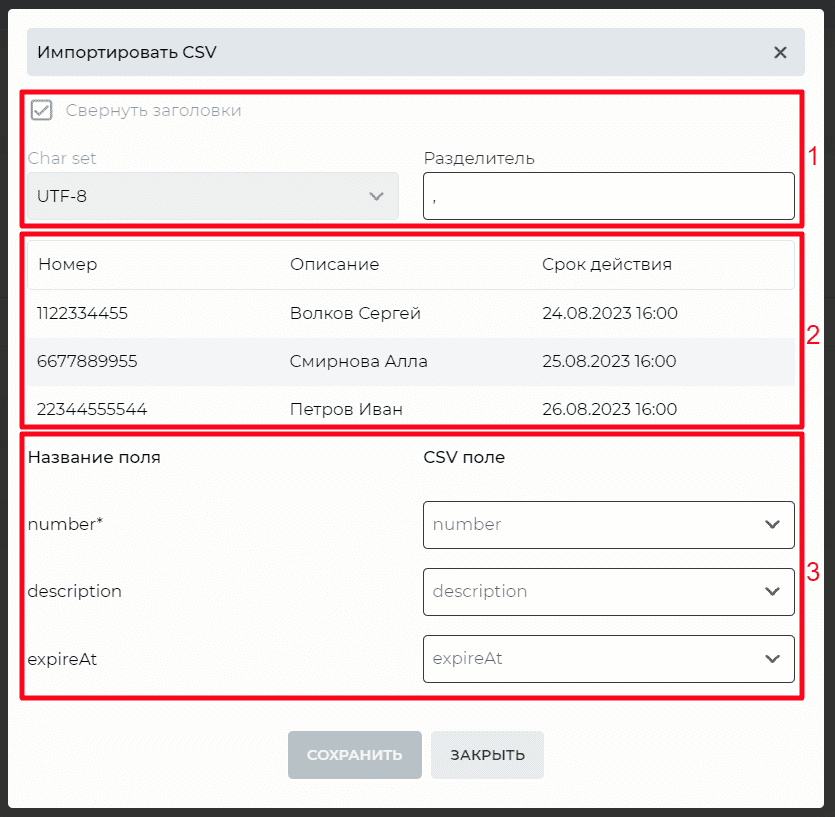
Task: Select the cell 1122334455
Action: pos(82,313)
